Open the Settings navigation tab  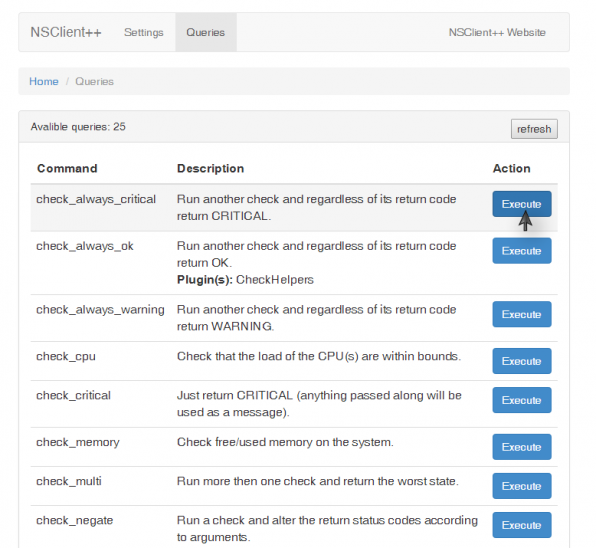pyautogui.click(x=144, y=32)
